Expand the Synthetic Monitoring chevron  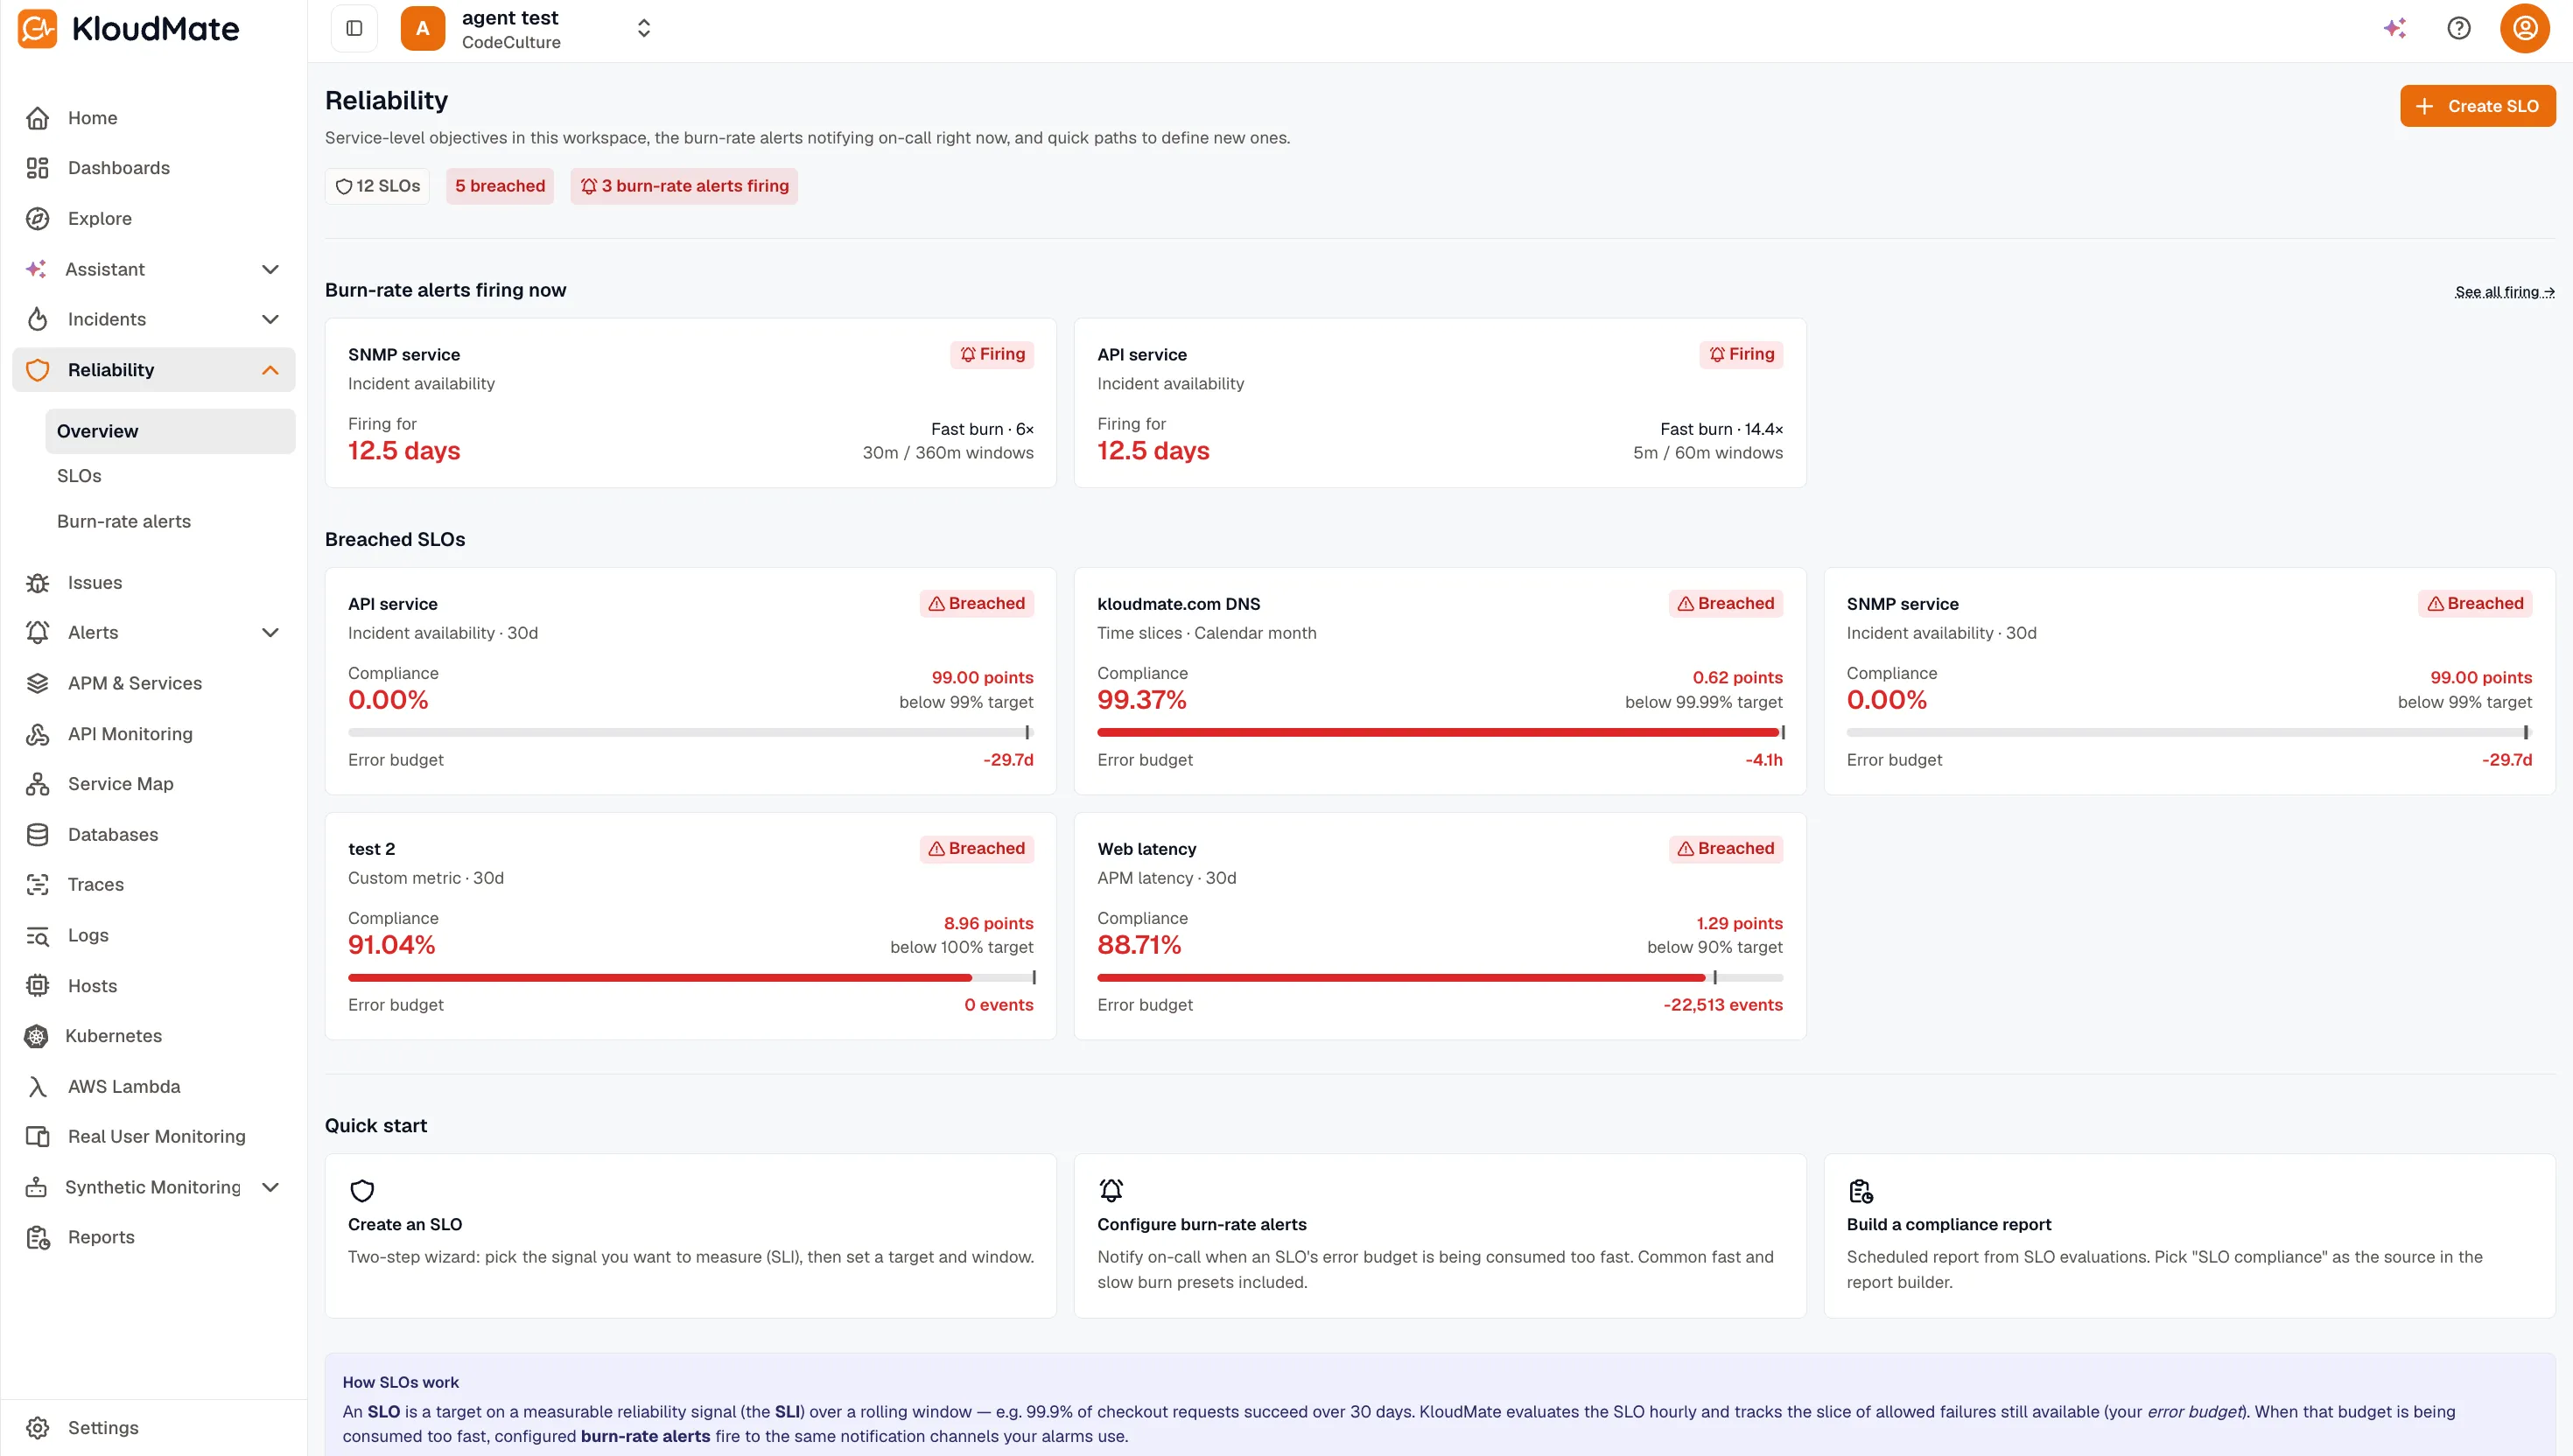[x=270, y=1187]
